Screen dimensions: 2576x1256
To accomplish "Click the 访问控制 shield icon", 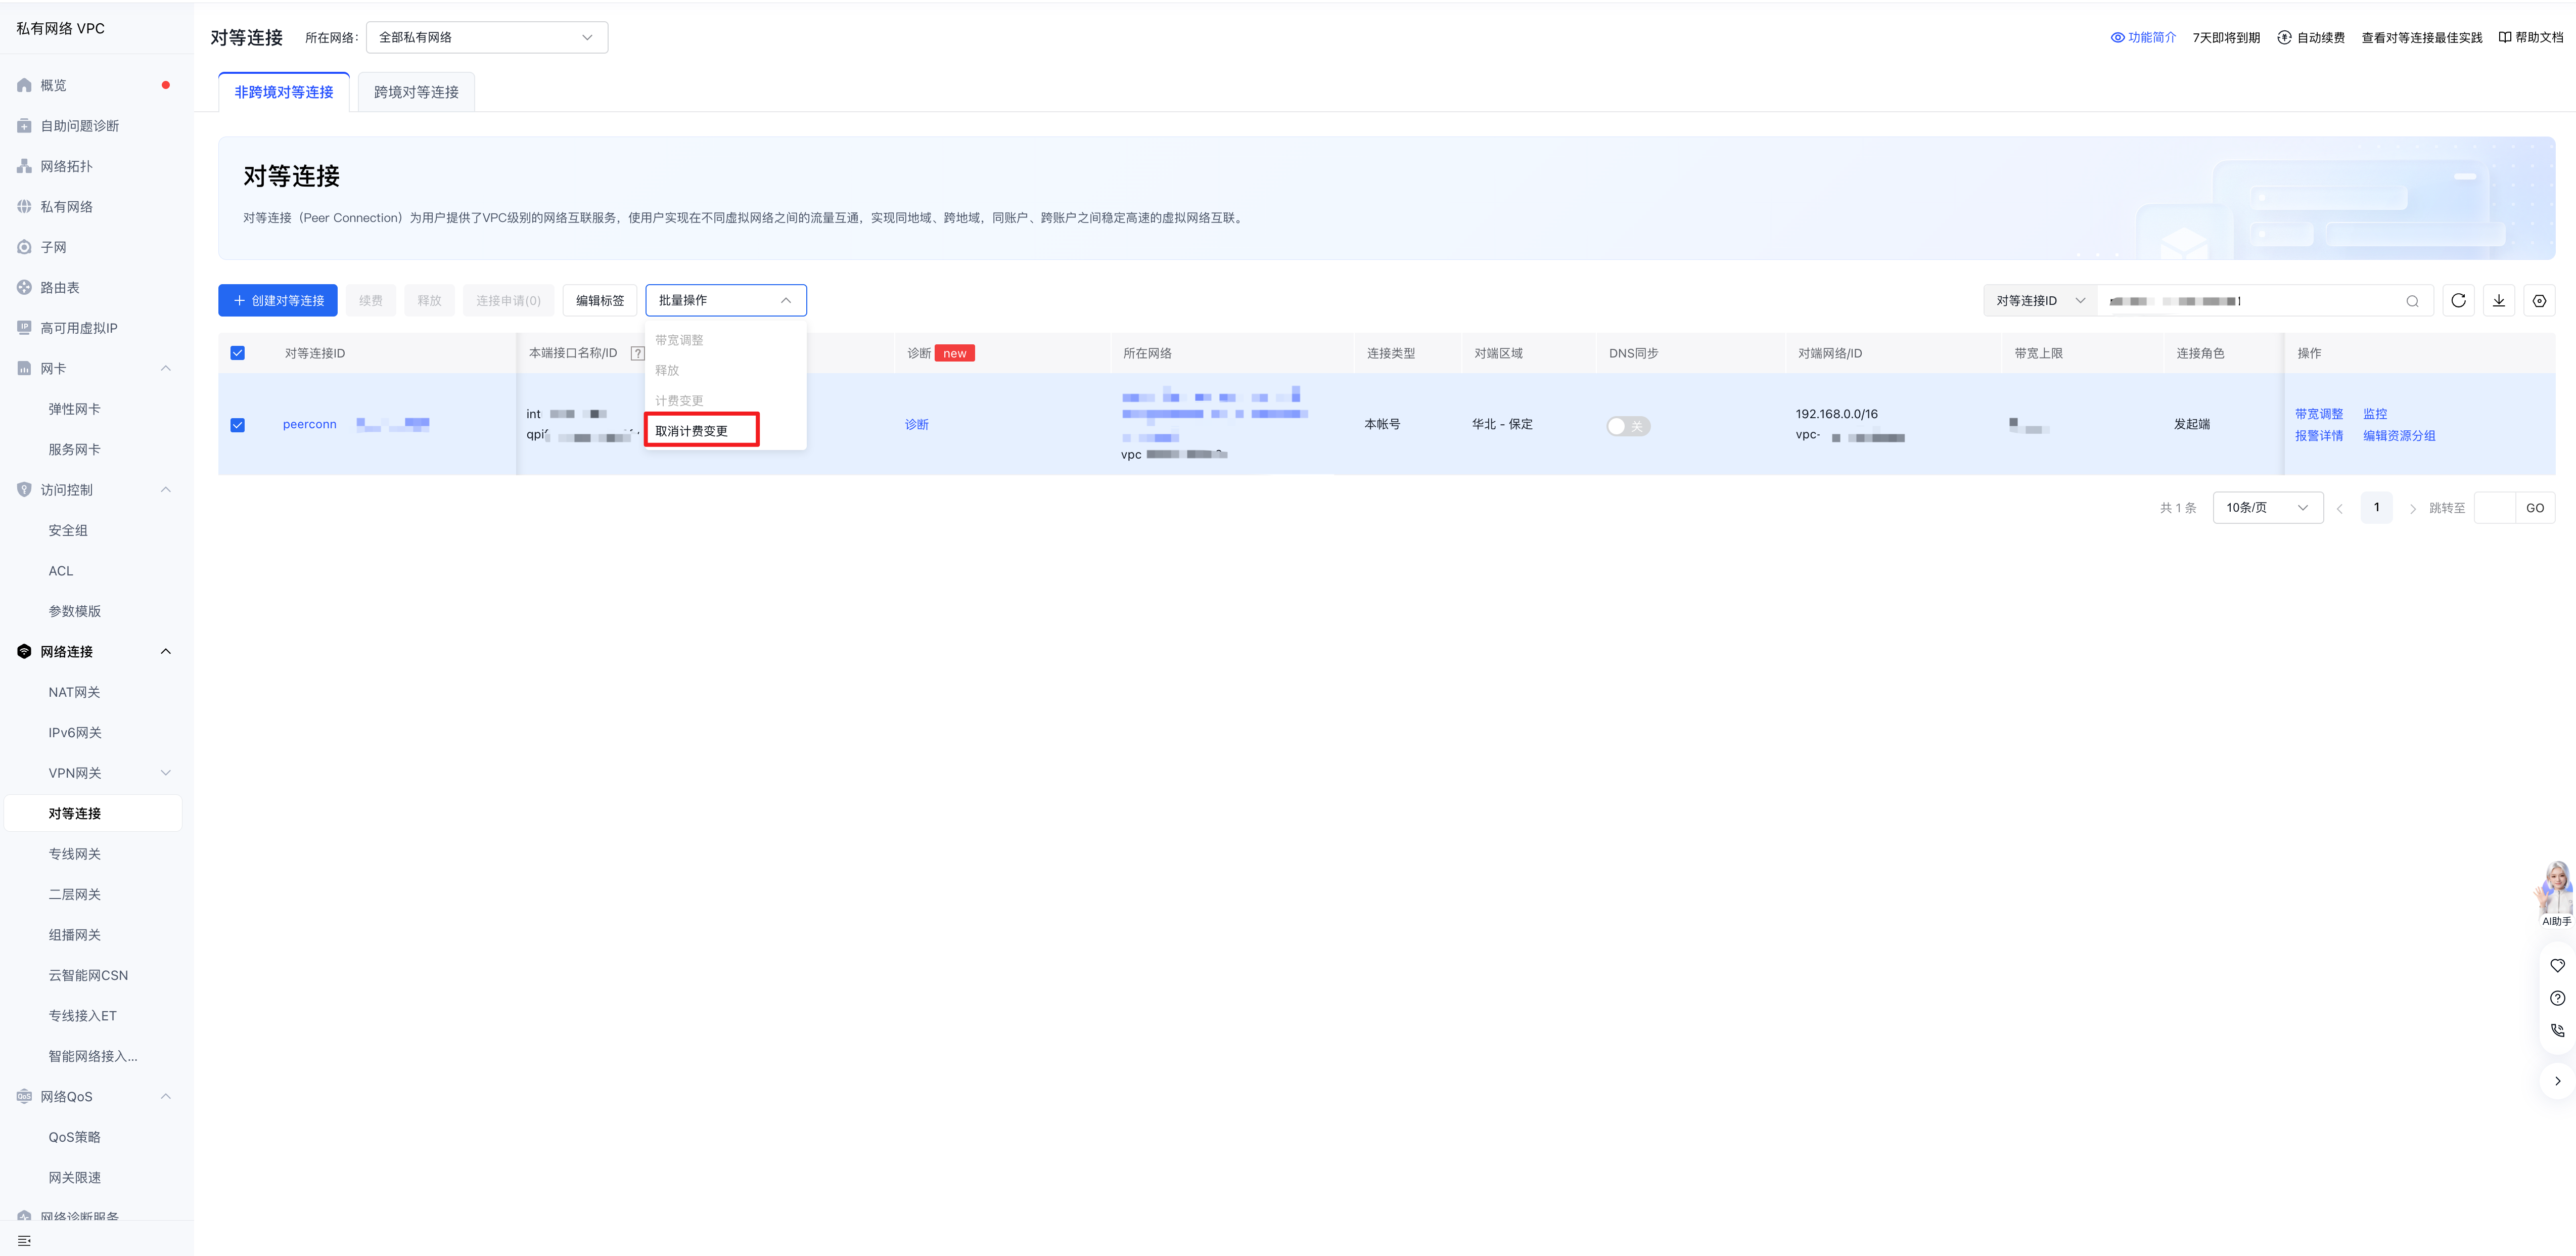I will [24, 490].
